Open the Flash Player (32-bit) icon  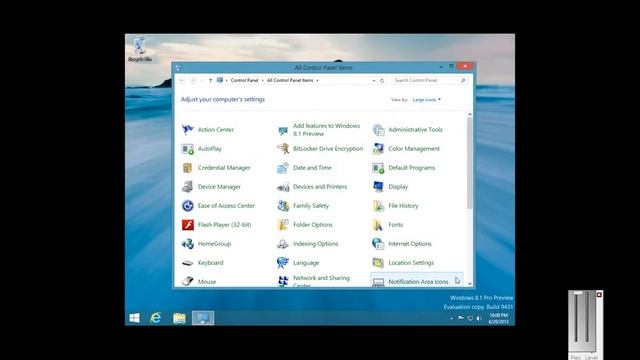187,225
